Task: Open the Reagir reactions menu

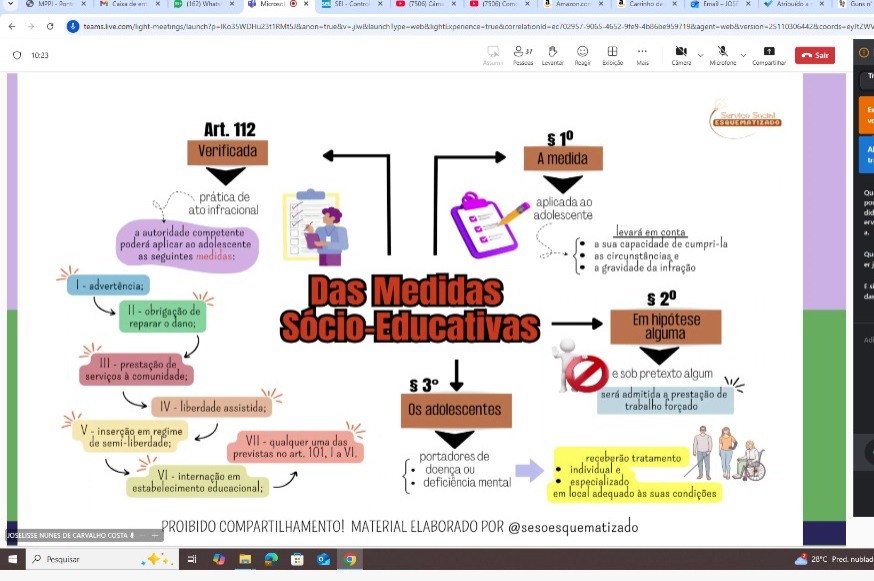Action: [582, 54]
